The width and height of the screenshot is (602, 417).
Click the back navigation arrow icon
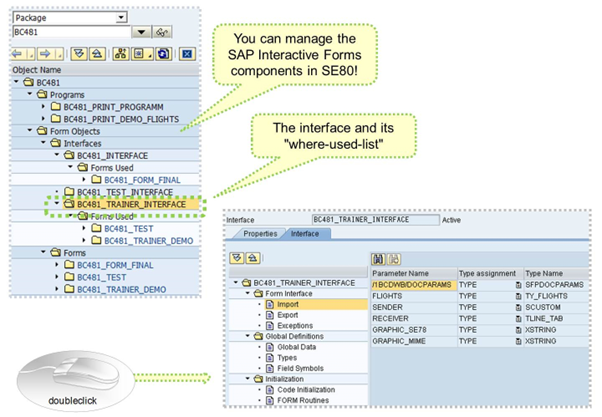coord(18,52)
